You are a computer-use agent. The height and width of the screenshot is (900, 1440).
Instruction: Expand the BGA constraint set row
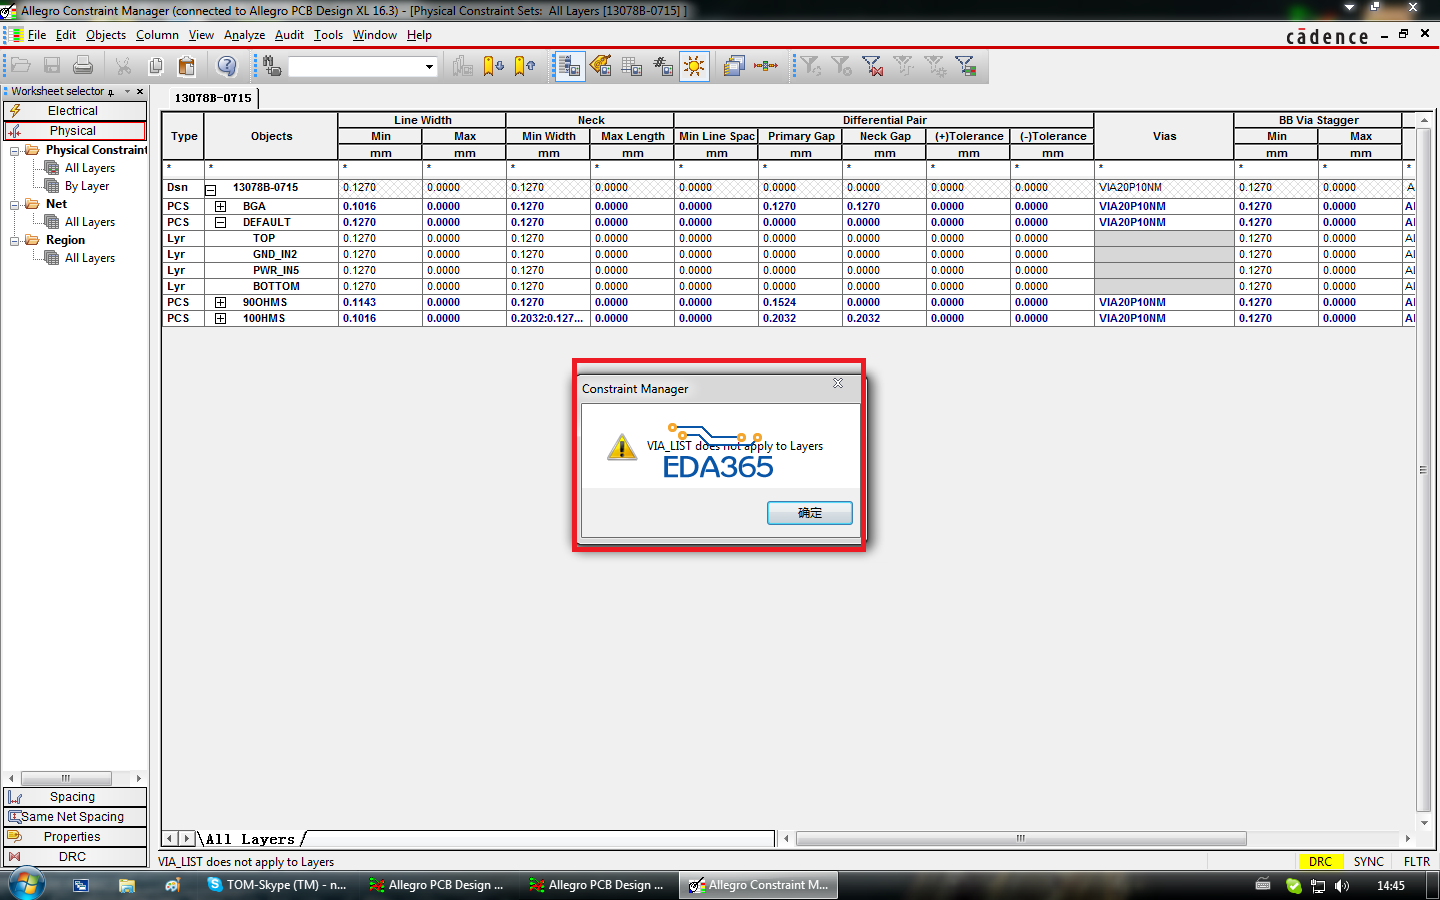tap(221, 206)
